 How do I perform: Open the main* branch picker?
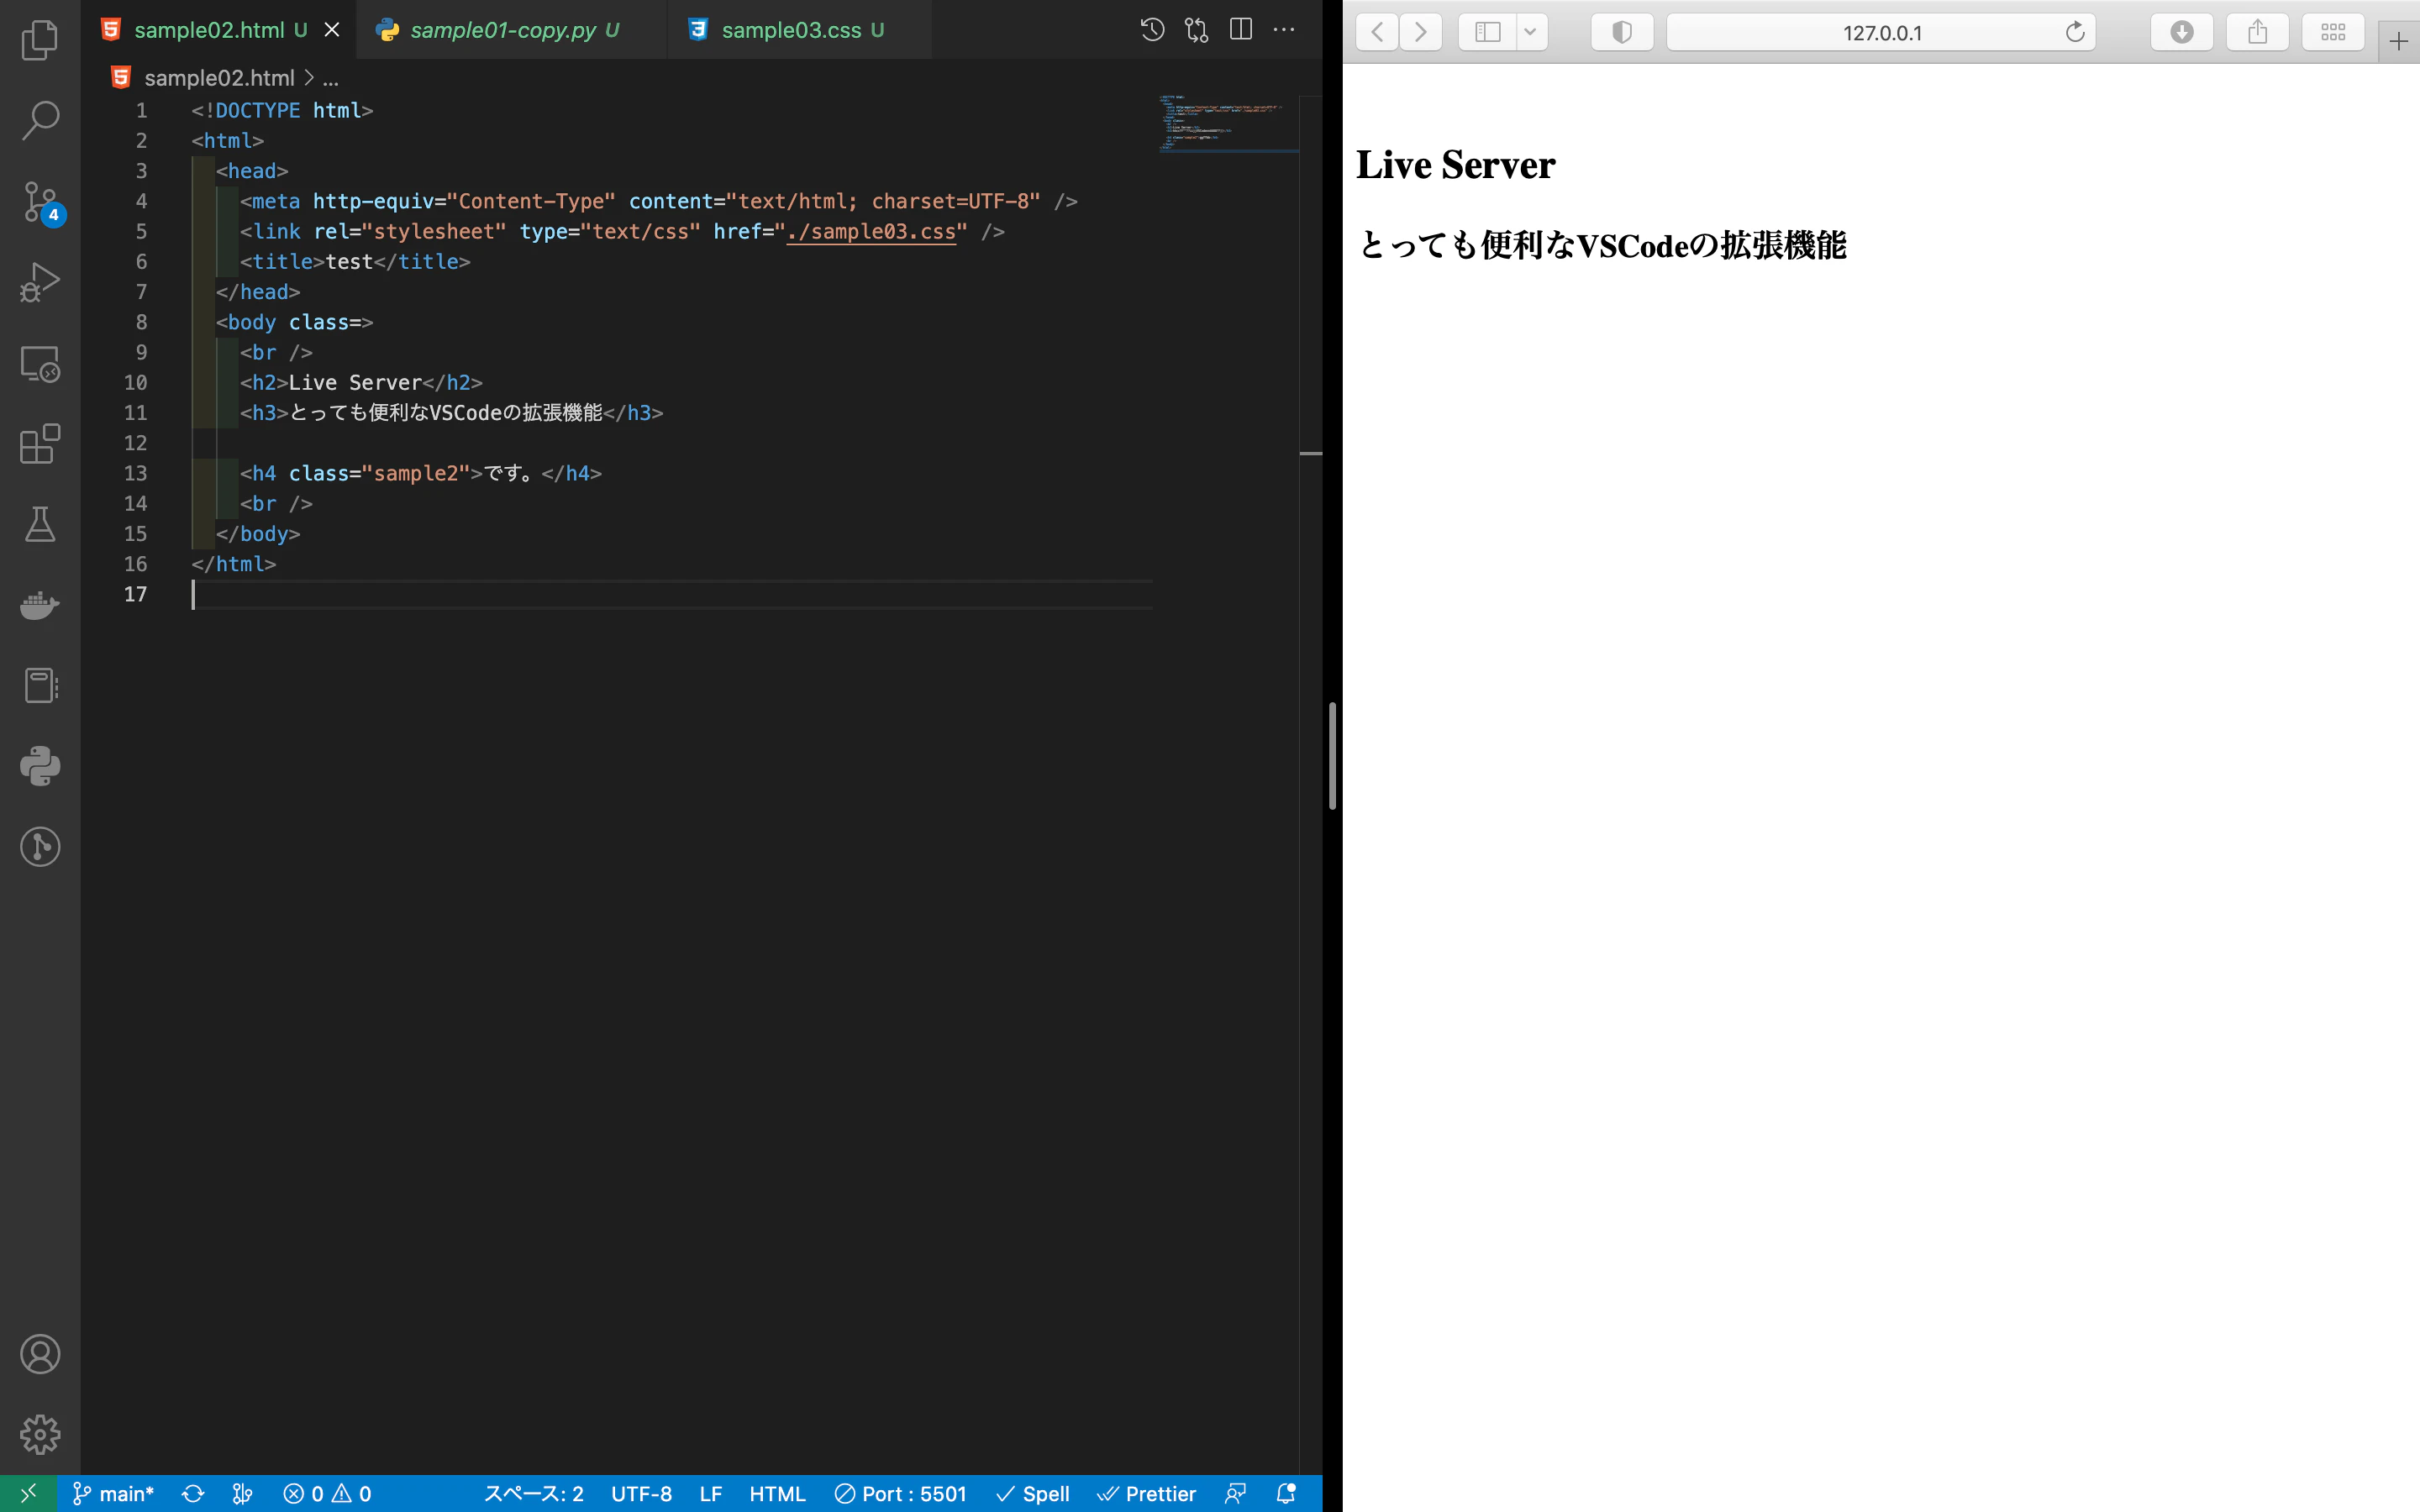click(x=113, y=1493)
